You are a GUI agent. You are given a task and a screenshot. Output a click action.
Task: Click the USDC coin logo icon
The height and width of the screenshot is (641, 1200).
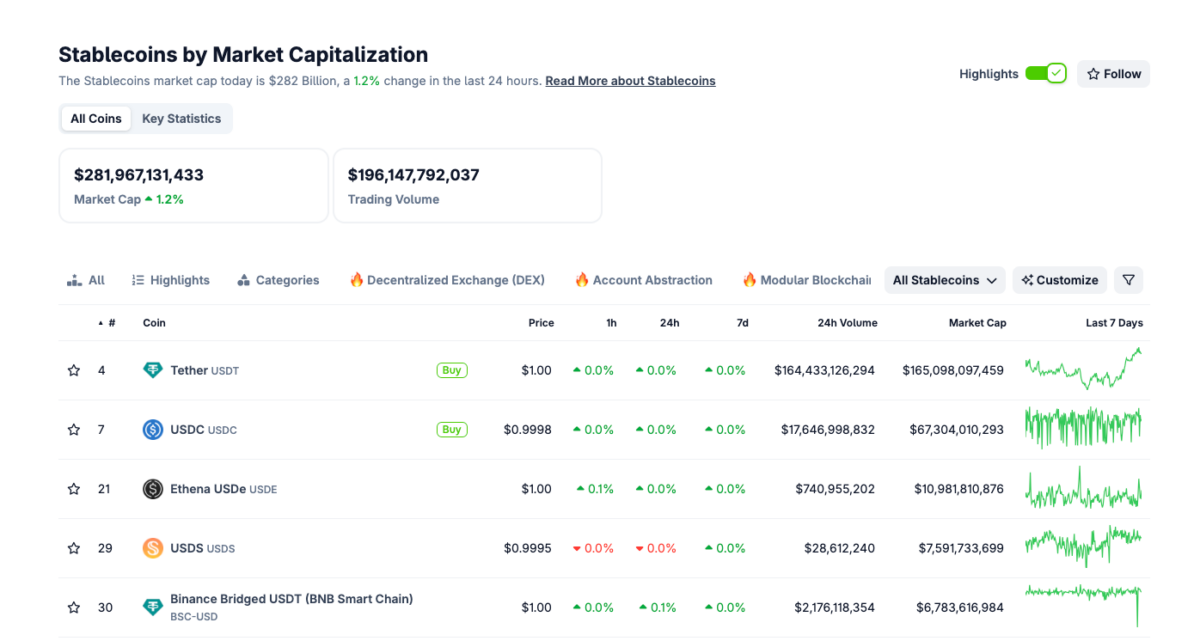click(152, 430)
